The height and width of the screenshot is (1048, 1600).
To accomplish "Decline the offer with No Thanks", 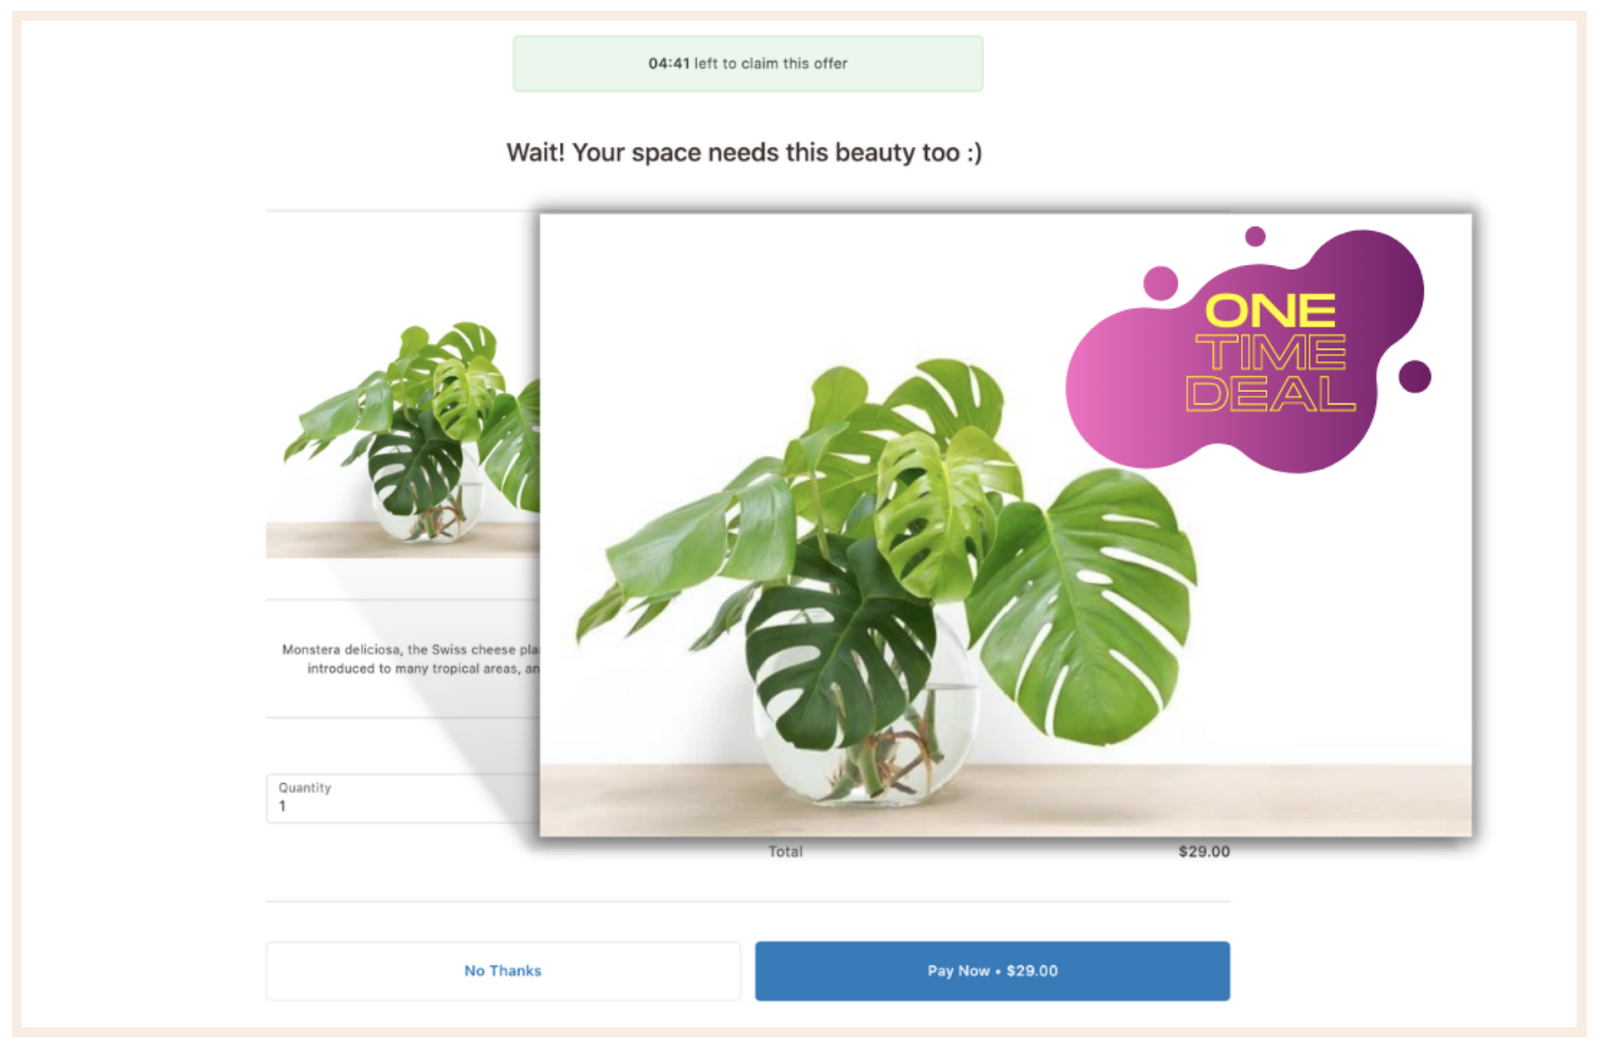I will 503,970.
